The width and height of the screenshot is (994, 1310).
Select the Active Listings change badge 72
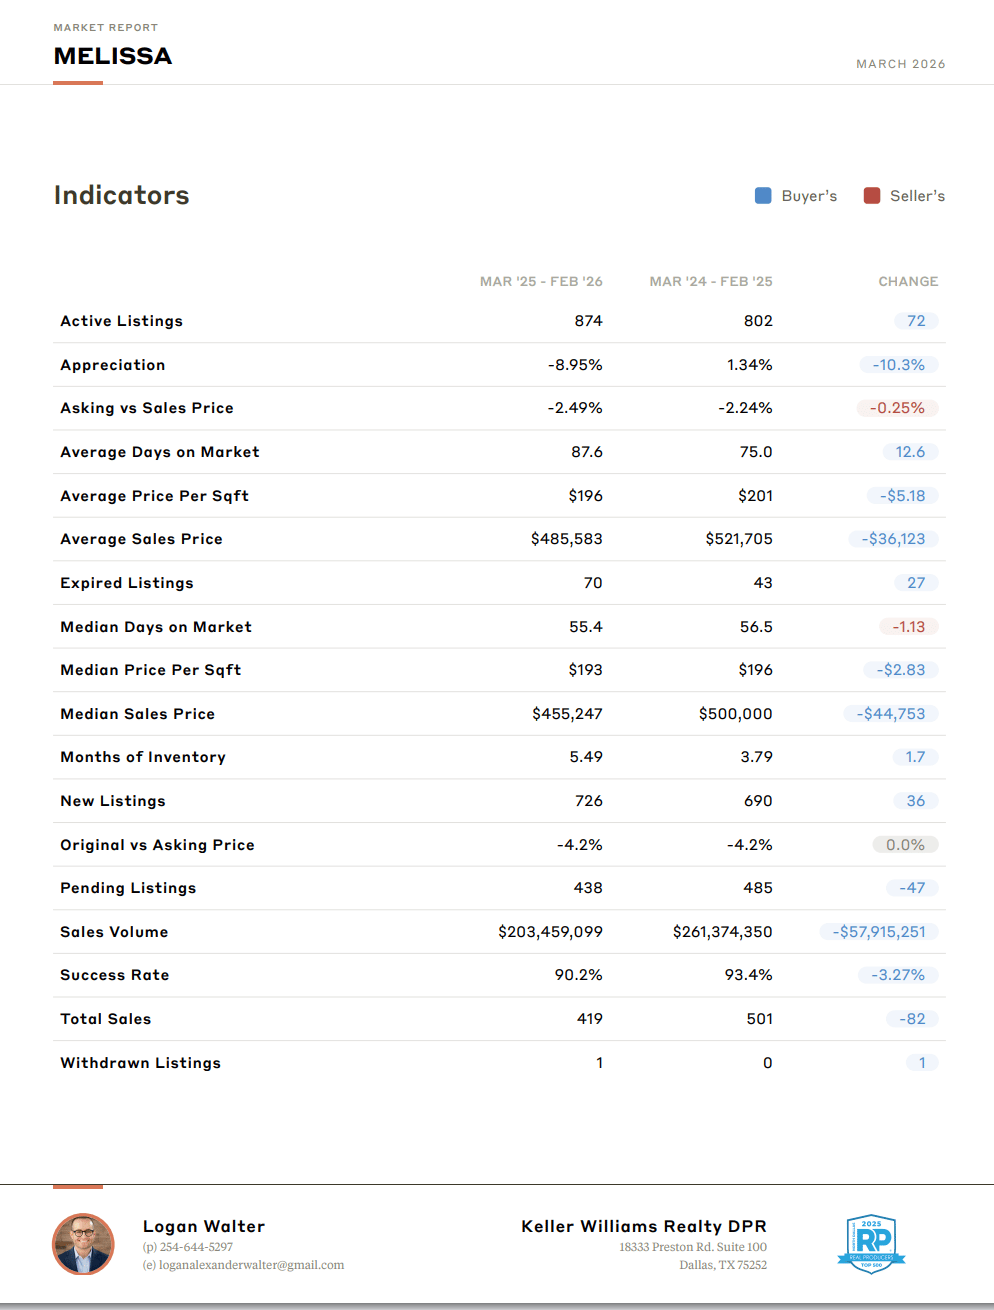click(916, 321)
